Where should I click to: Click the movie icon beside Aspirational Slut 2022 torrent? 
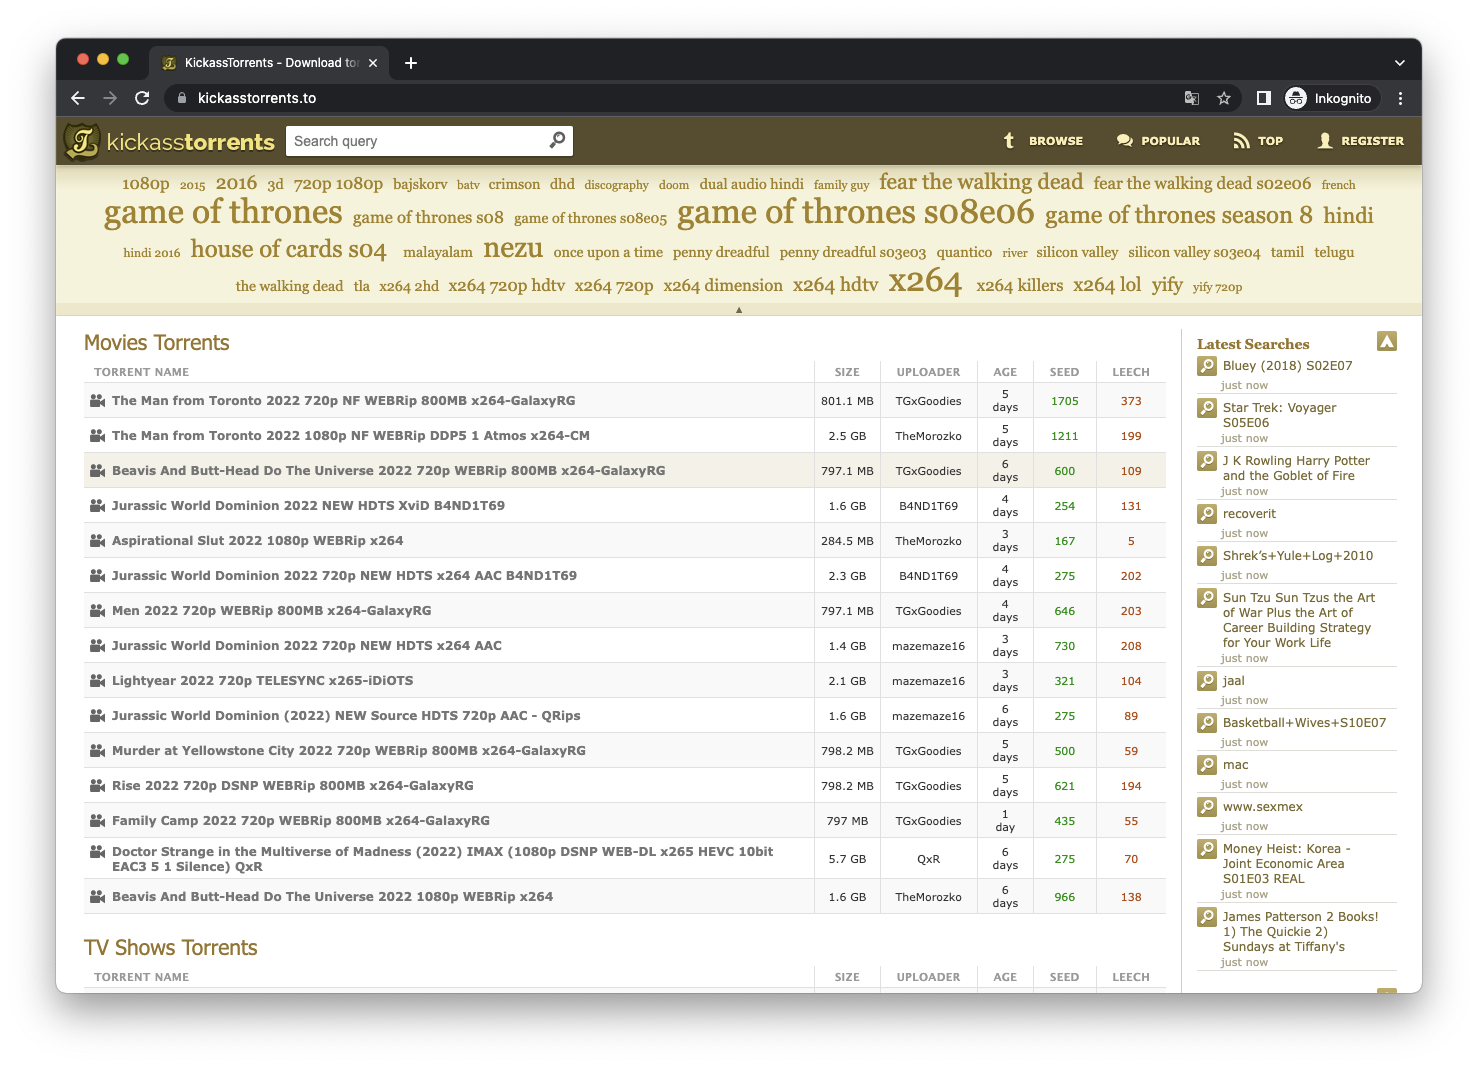pos(97,540)
